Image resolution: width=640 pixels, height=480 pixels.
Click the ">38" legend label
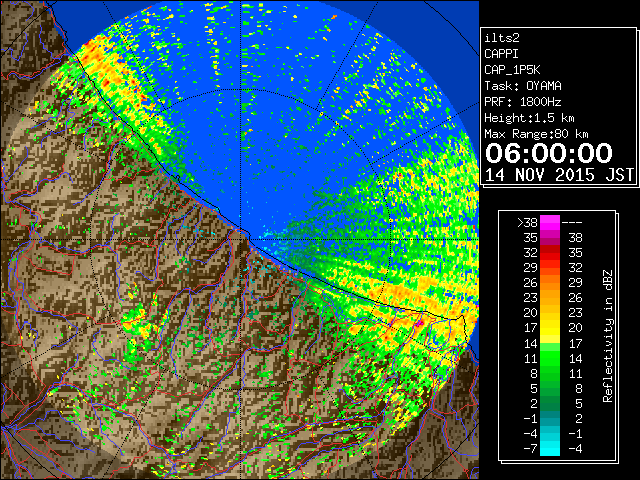point(527,223)
